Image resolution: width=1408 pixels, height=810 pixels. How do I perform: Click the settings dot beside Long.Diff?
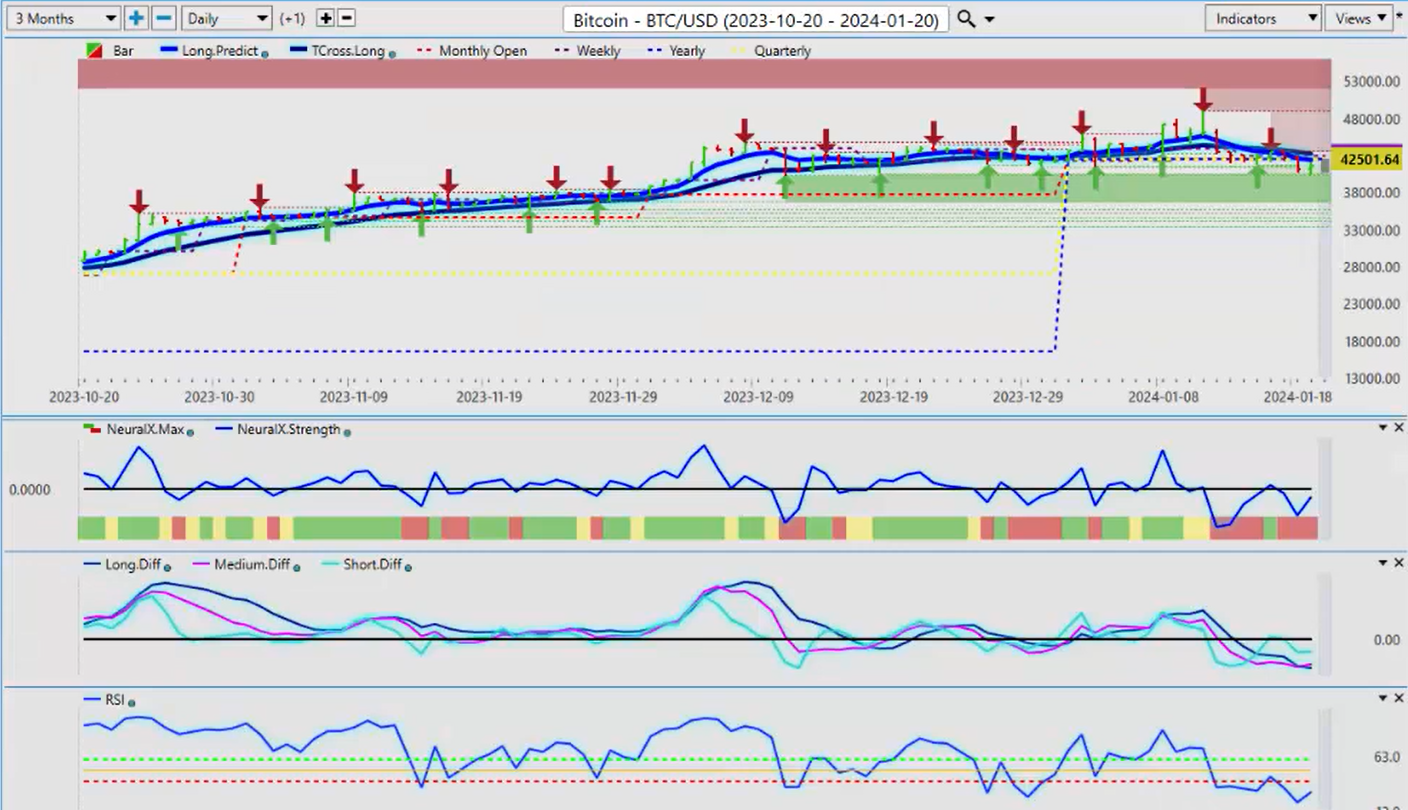click(x=167, y=567)
